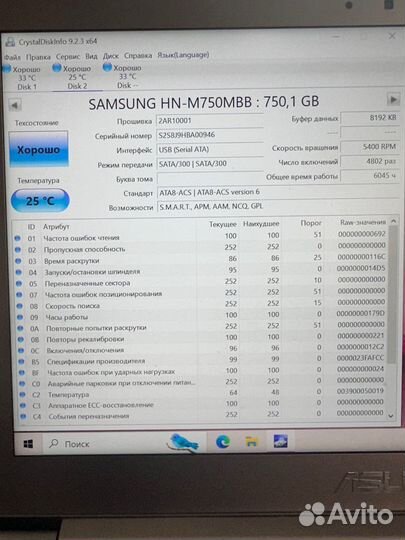Click raw value 00390005001​9 of Температура
405x540 pixels.
click(360, 391)
